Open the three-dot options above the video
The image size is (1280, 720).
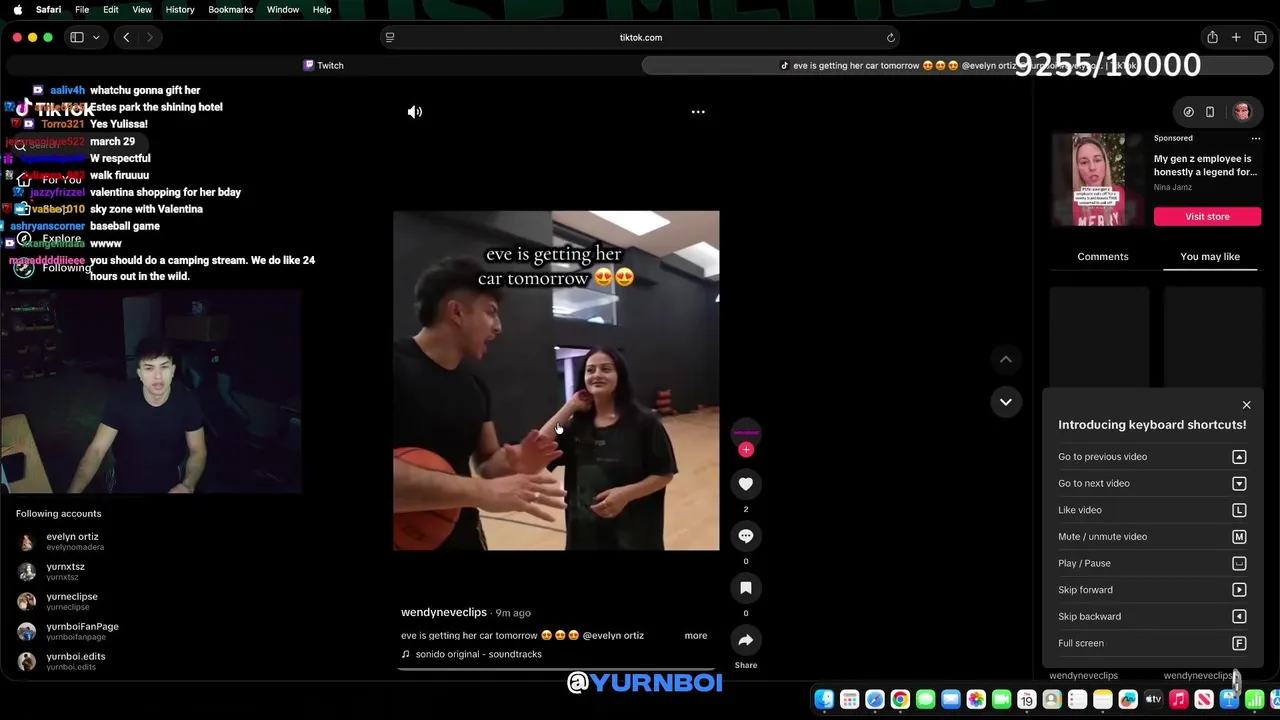[x=698, y=112]
